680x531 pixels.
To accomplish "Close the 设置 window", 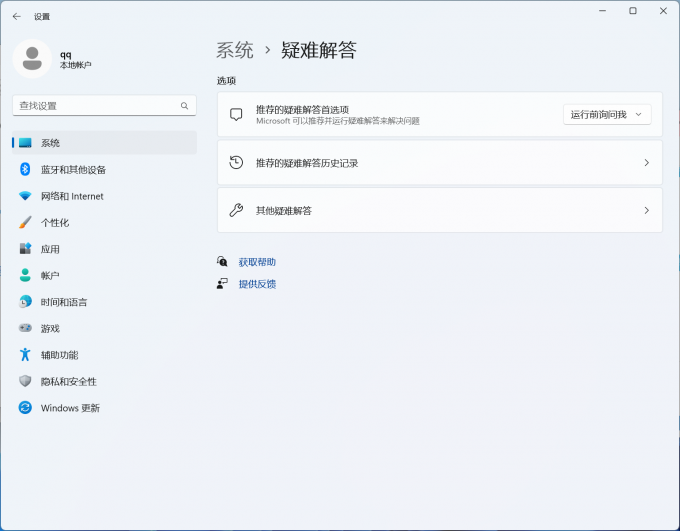I will [663, 11].
